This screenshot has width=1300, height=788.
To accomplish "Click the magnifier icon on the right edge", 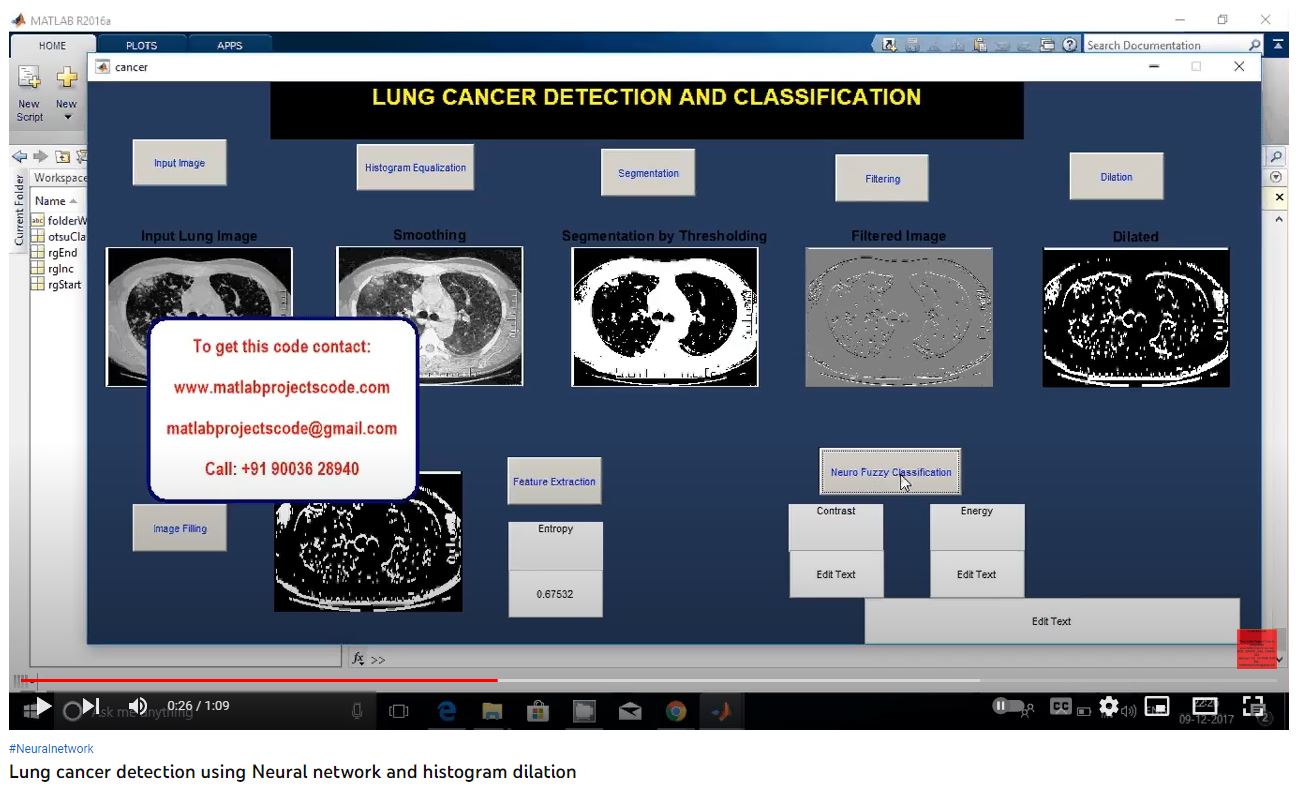I will click(x=1277, y=157).
